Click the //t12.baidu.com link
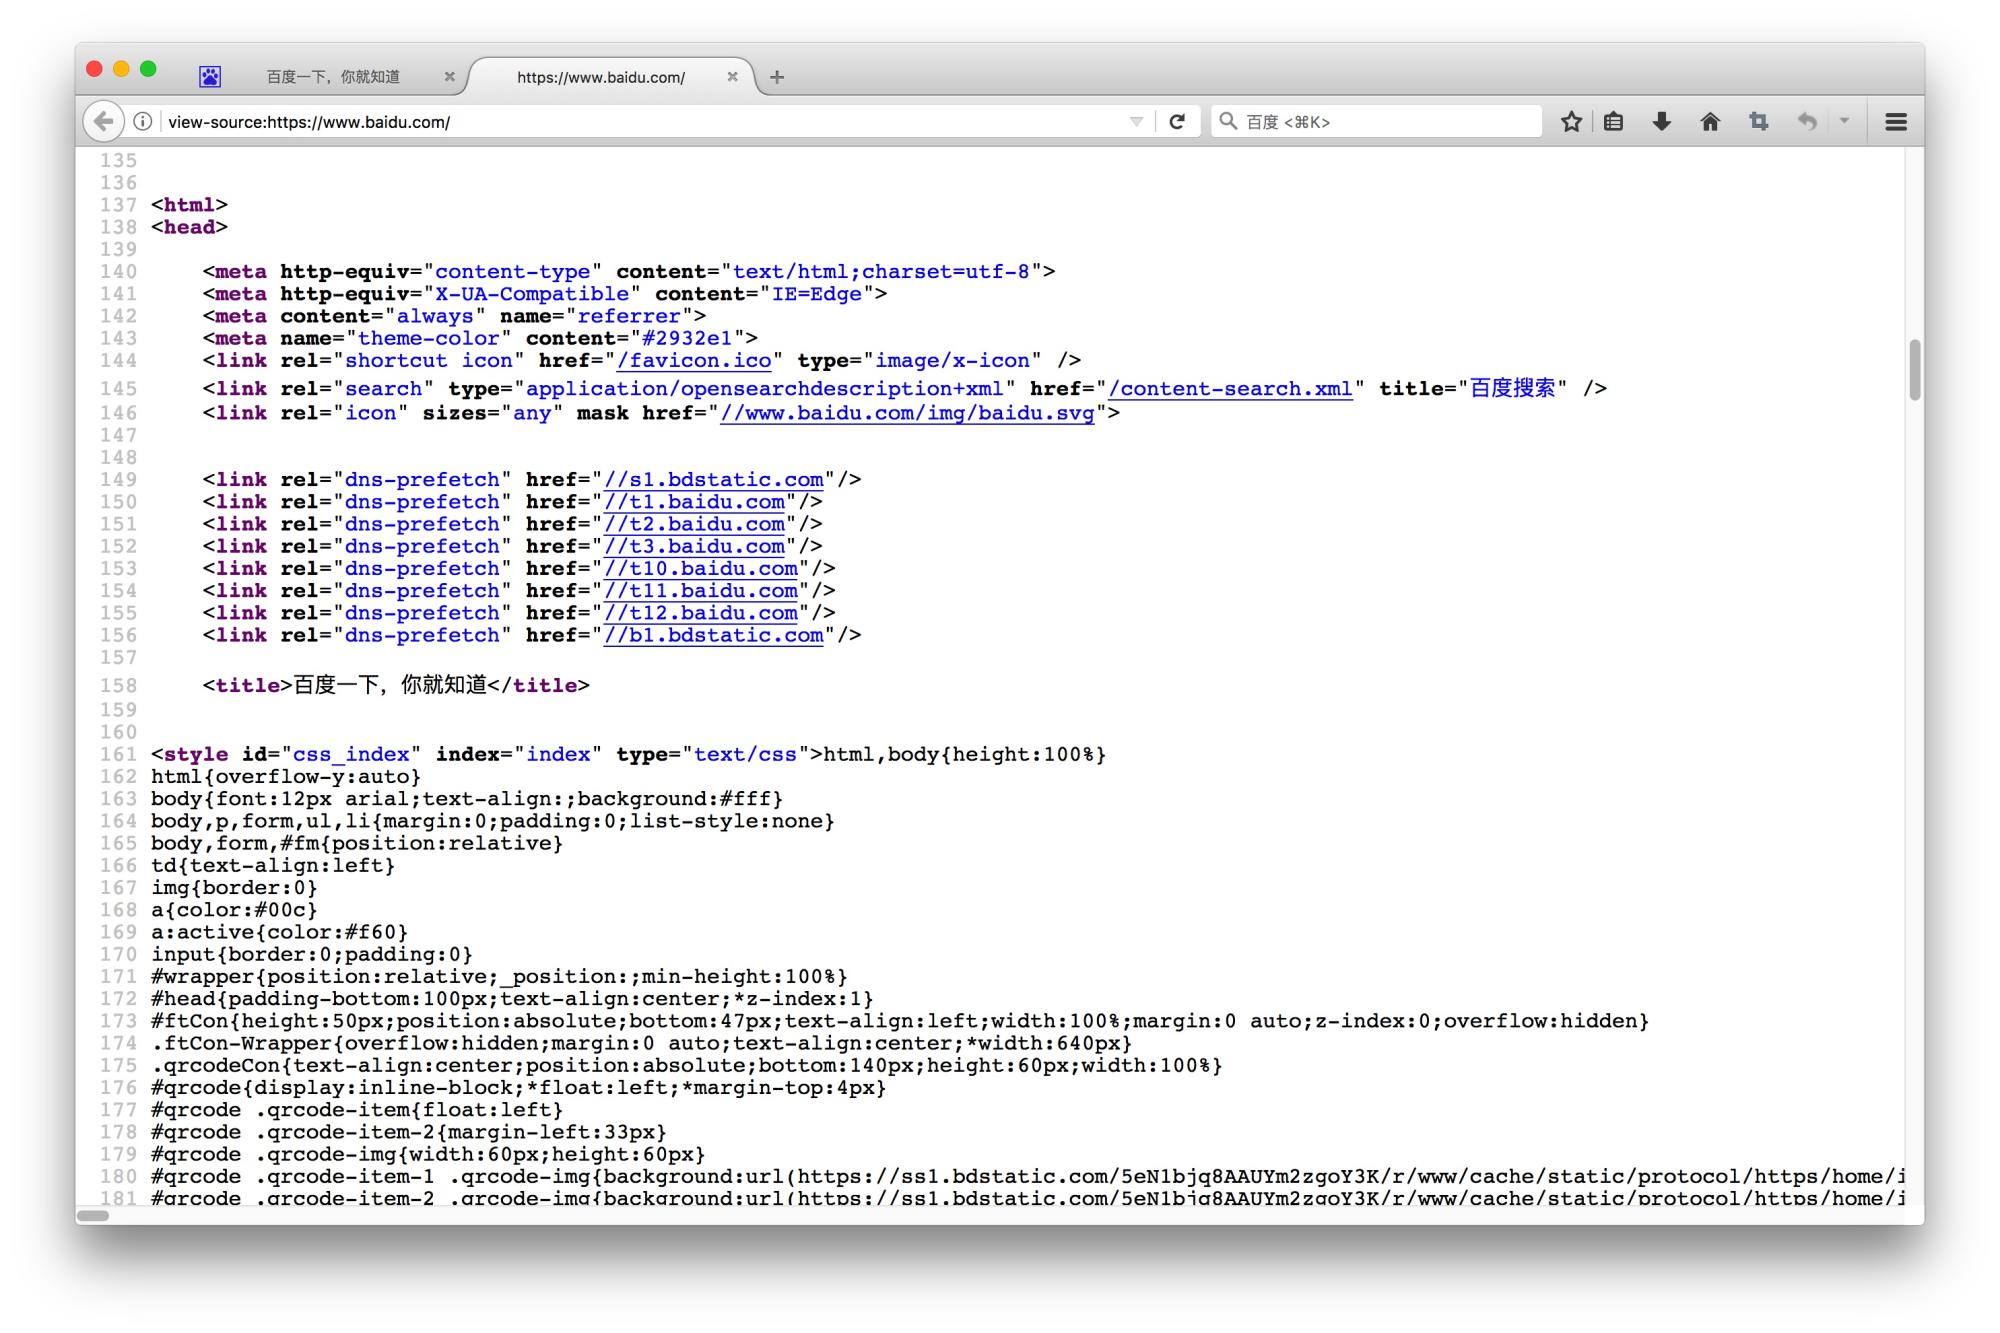Screen dimensions: 2000x1333 coord(700,613)
